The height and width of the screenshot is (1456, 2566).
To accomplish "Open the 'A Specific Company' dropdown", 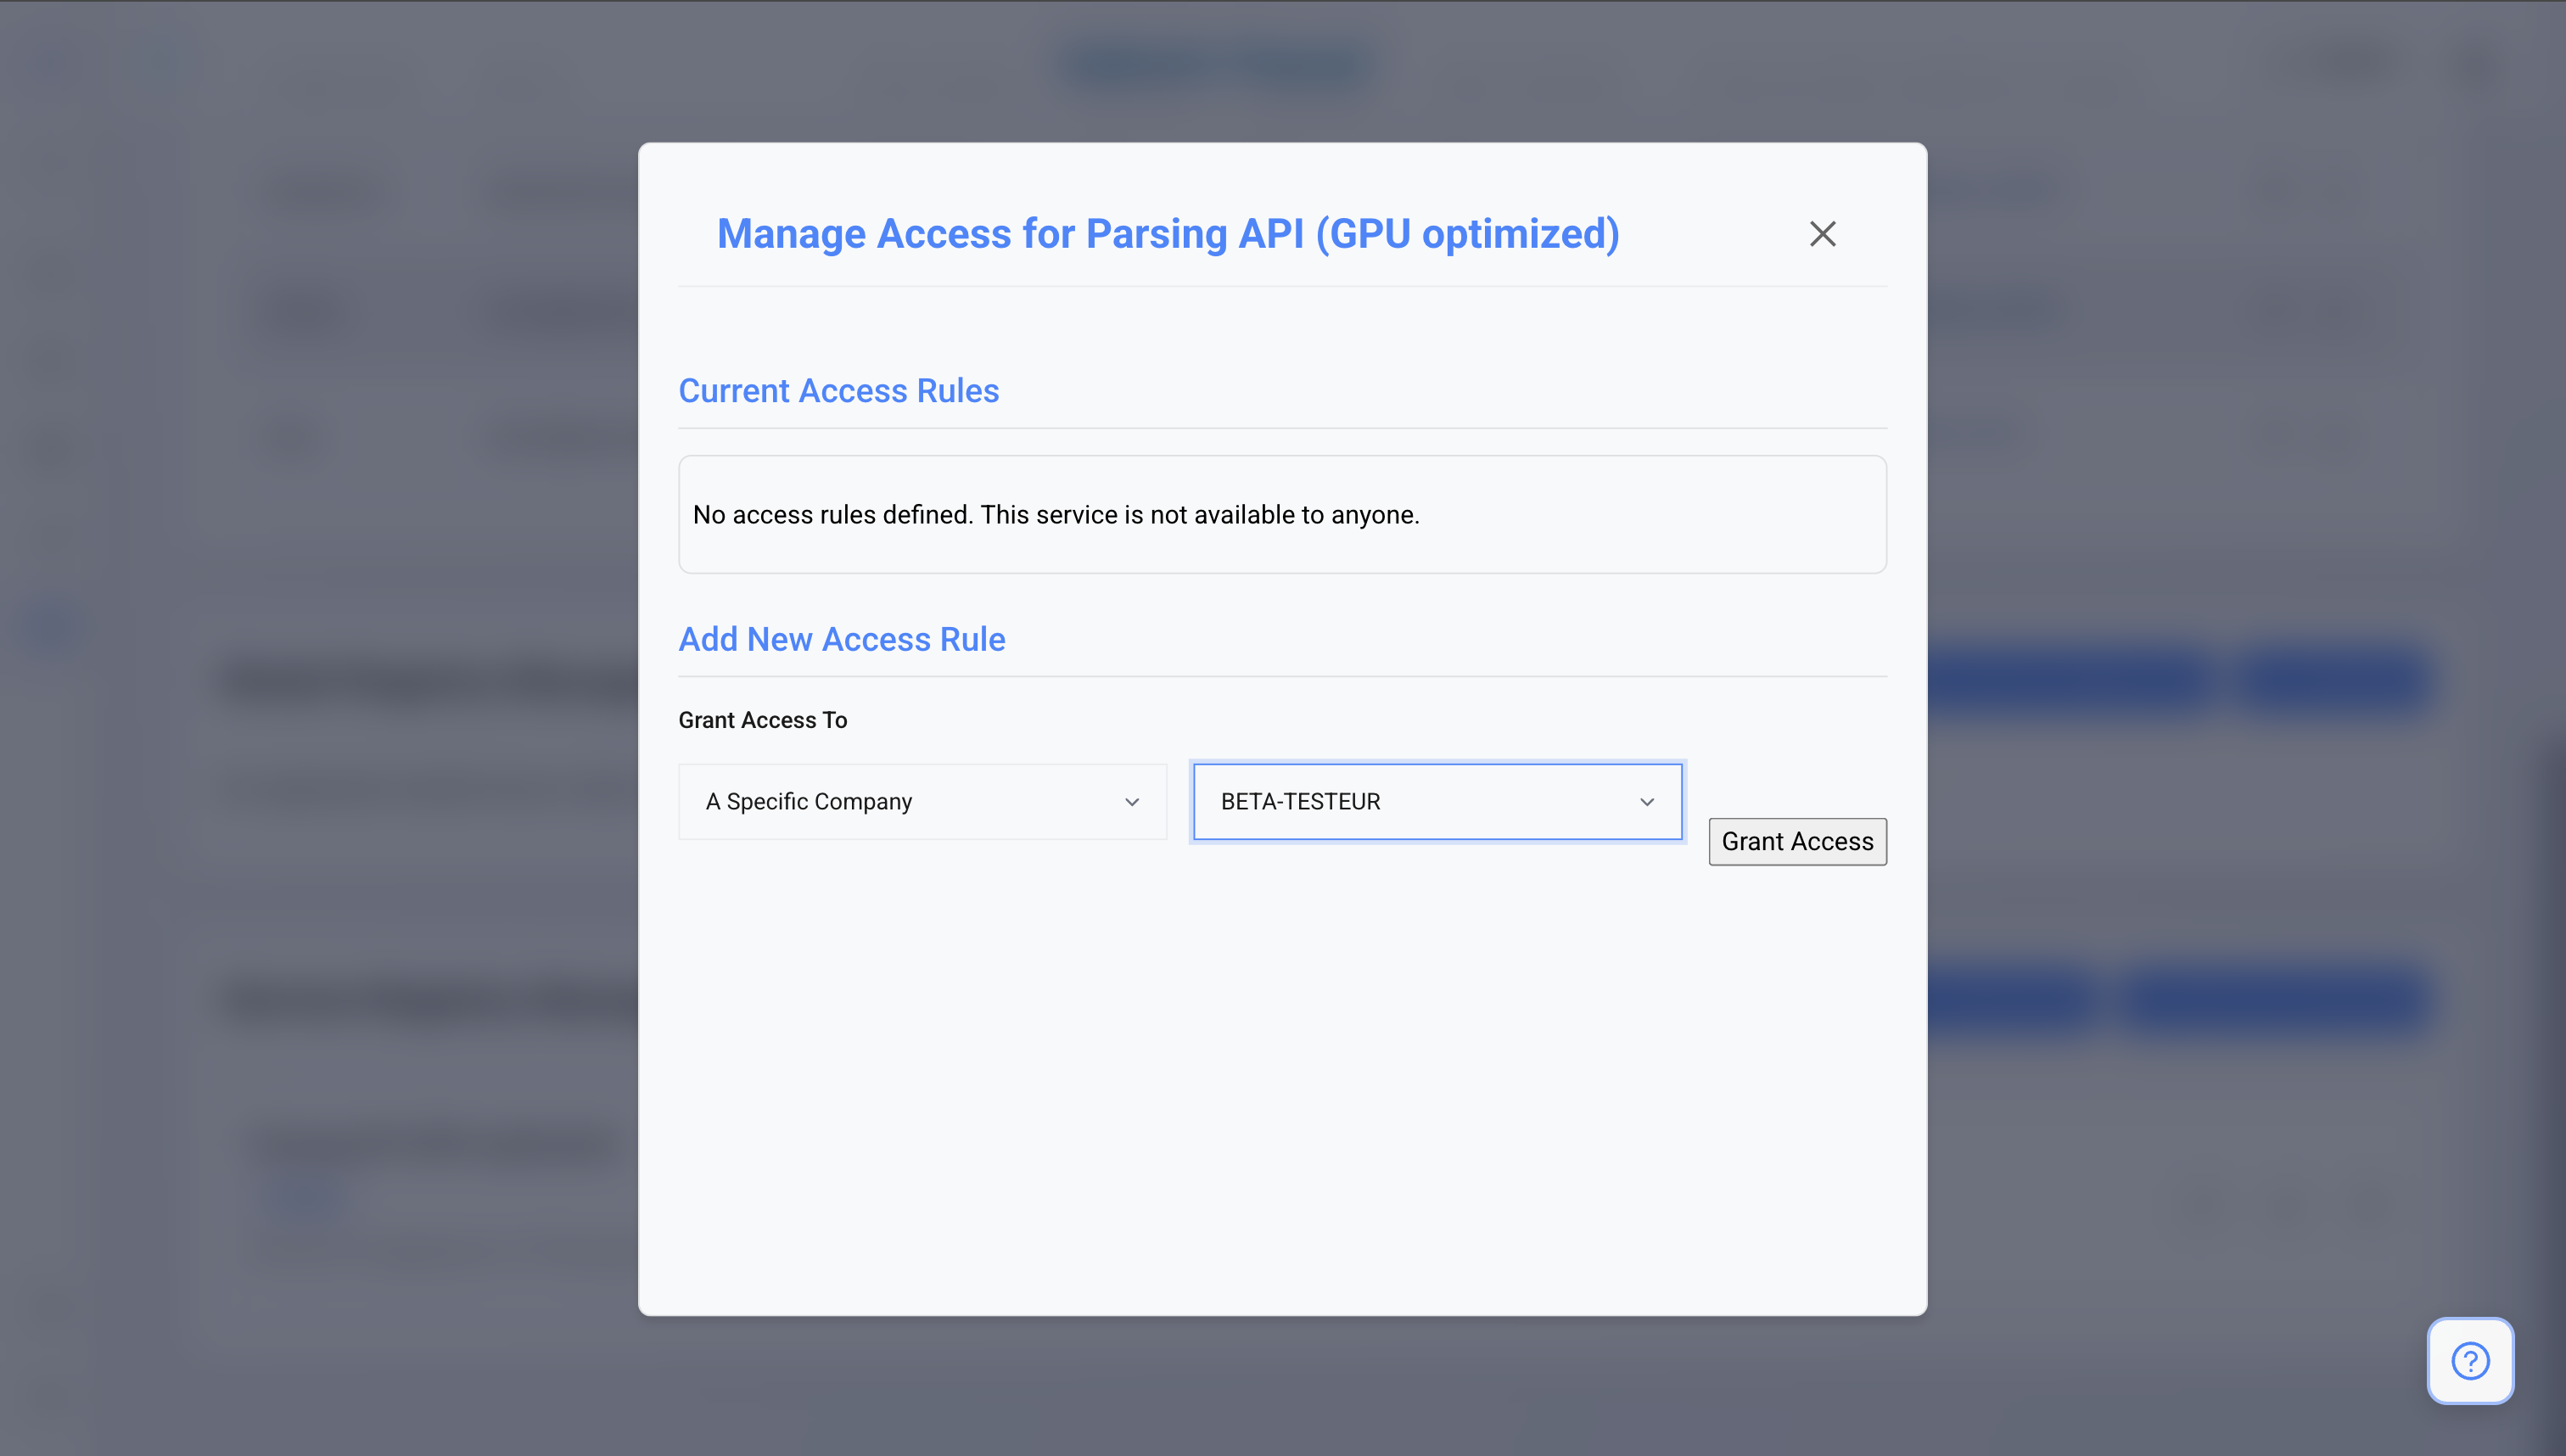I will (922, 801).
